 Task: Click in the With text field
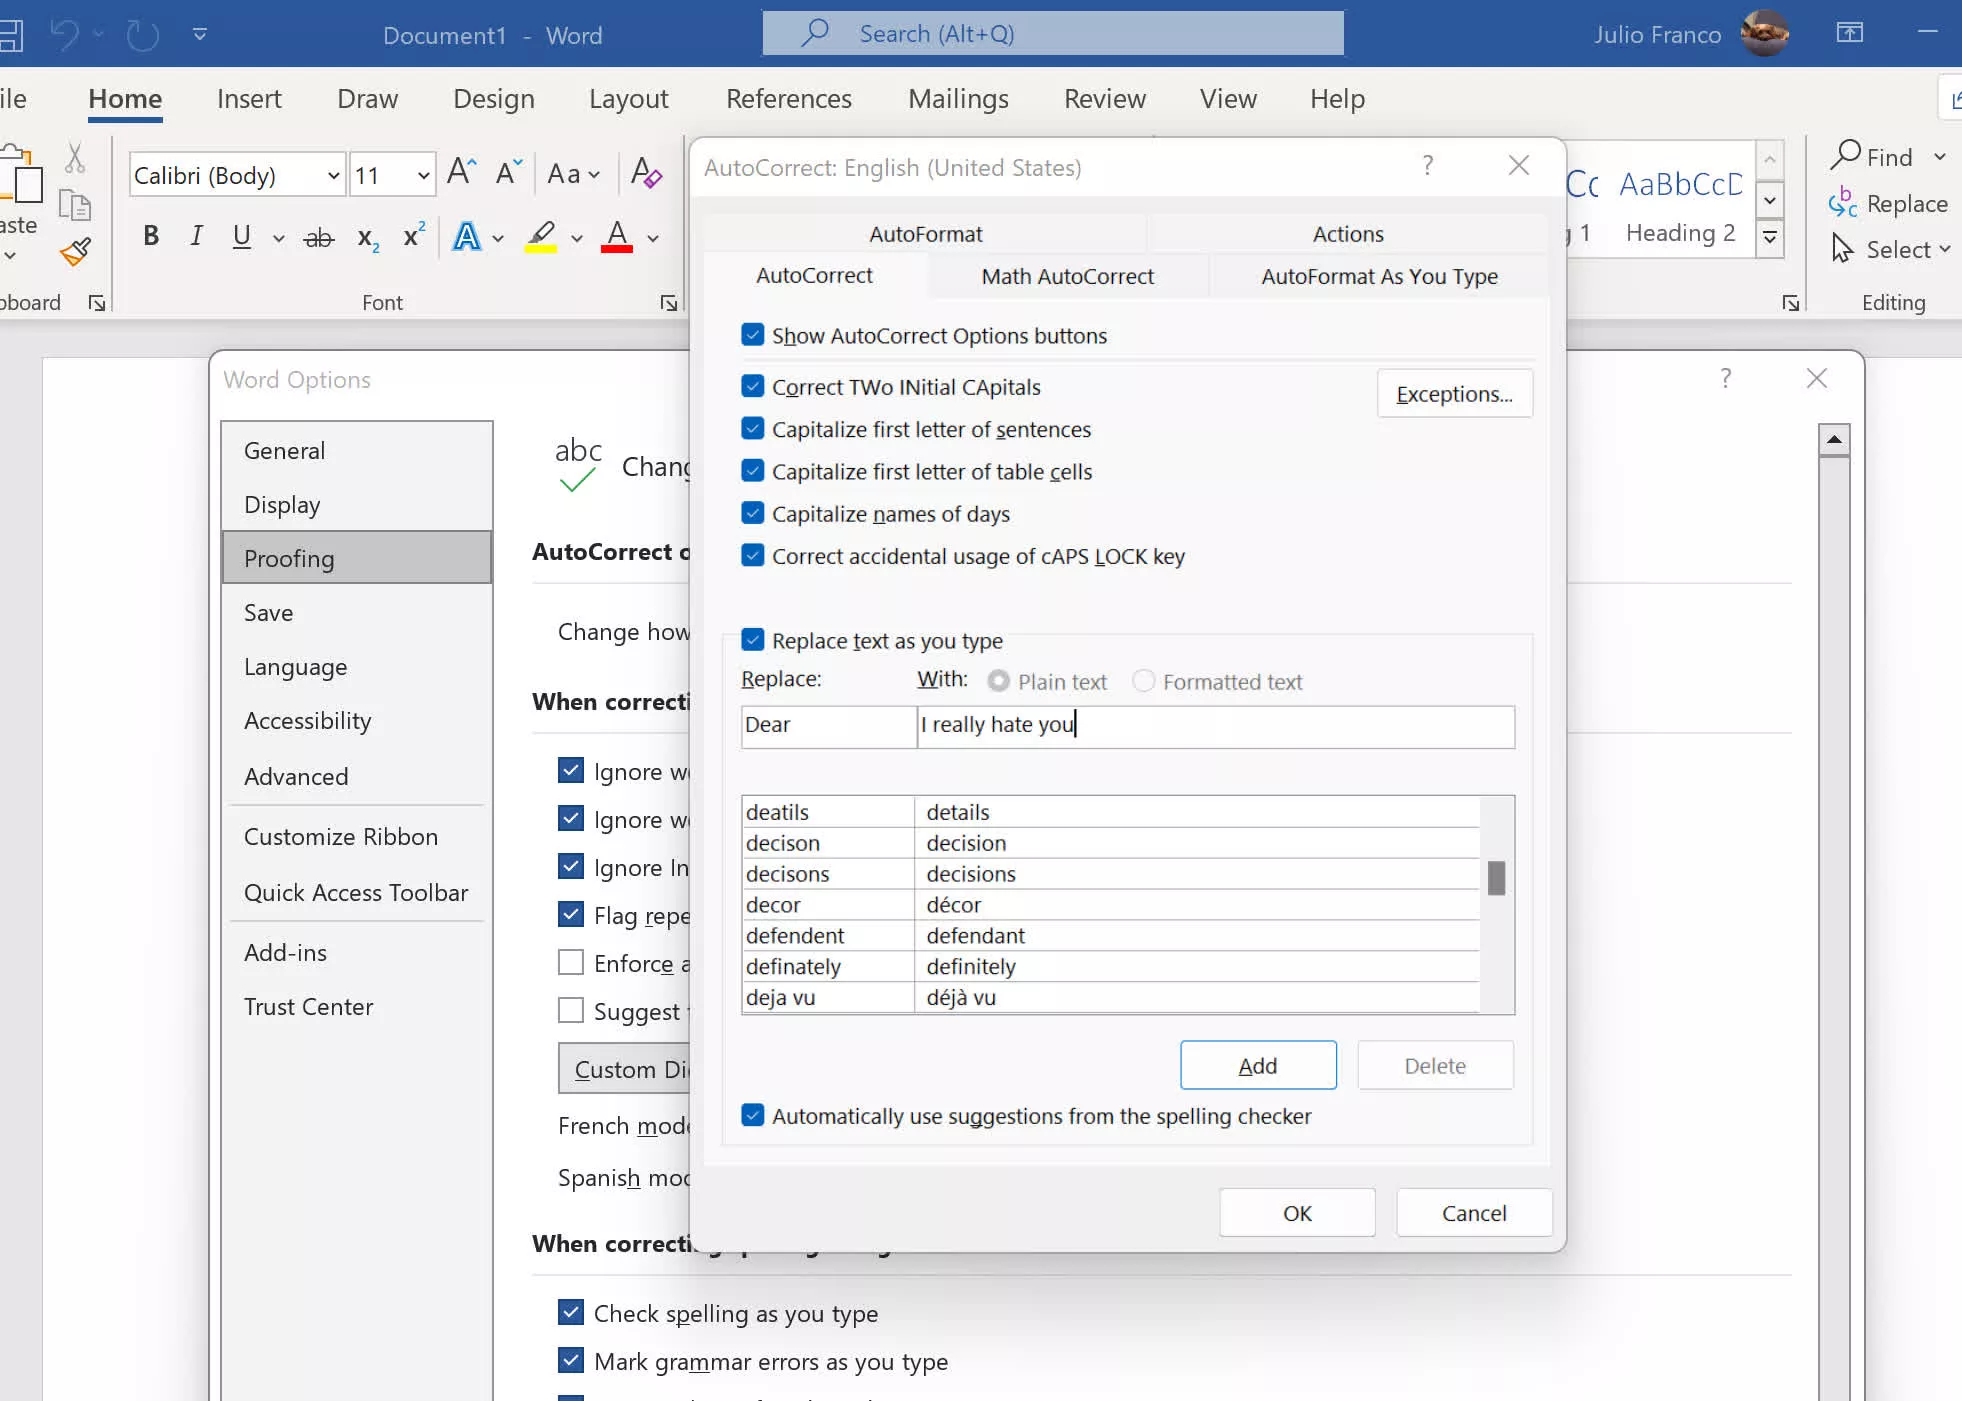coord(1215,725)
